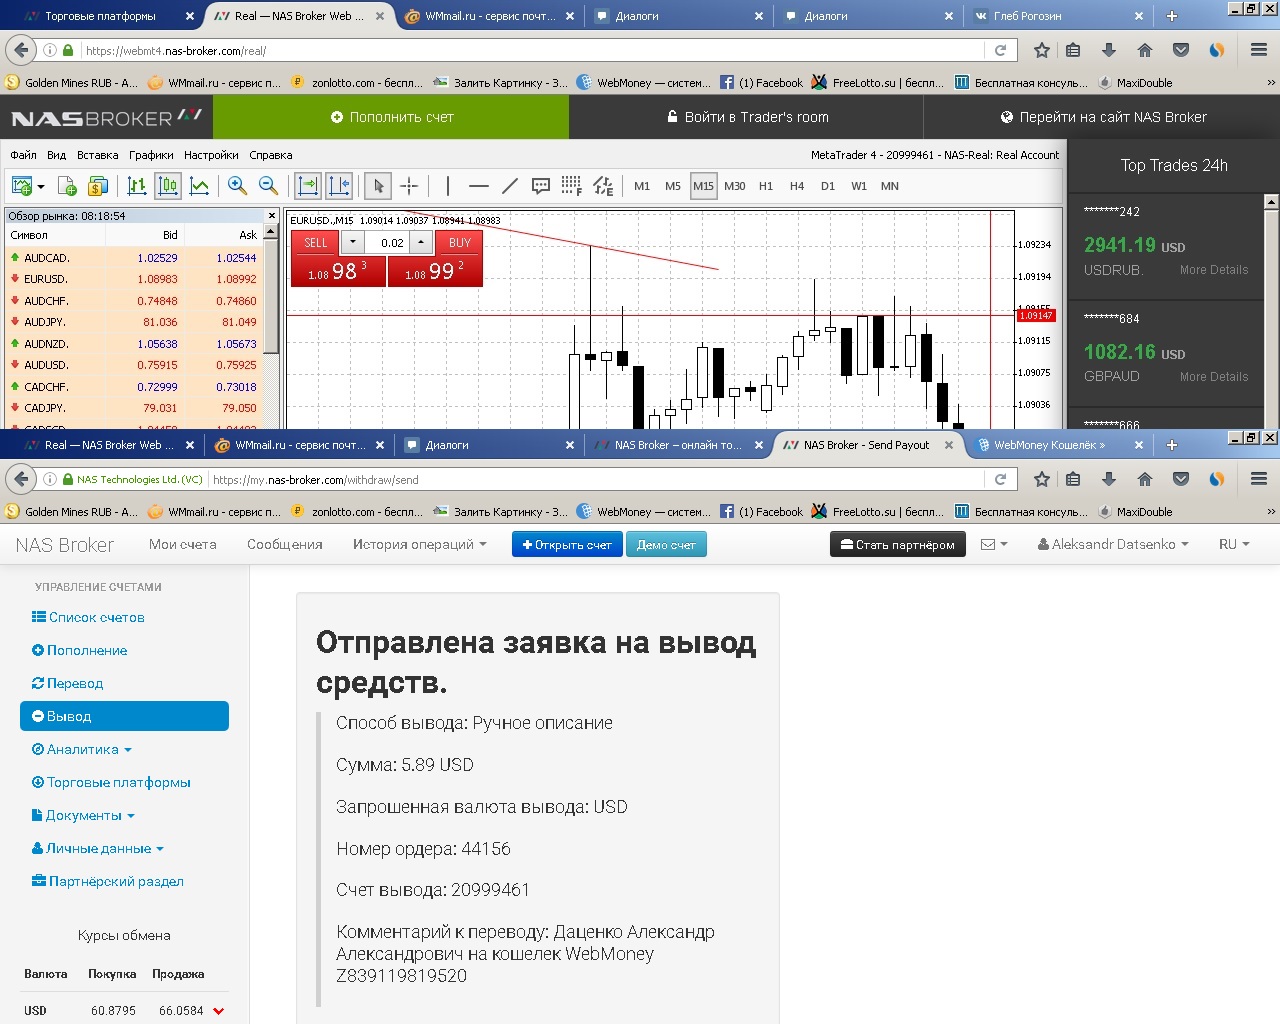1280x1024 pixels.
Task: Click the Стать партнёром button
Action: [x=898, y=544]
